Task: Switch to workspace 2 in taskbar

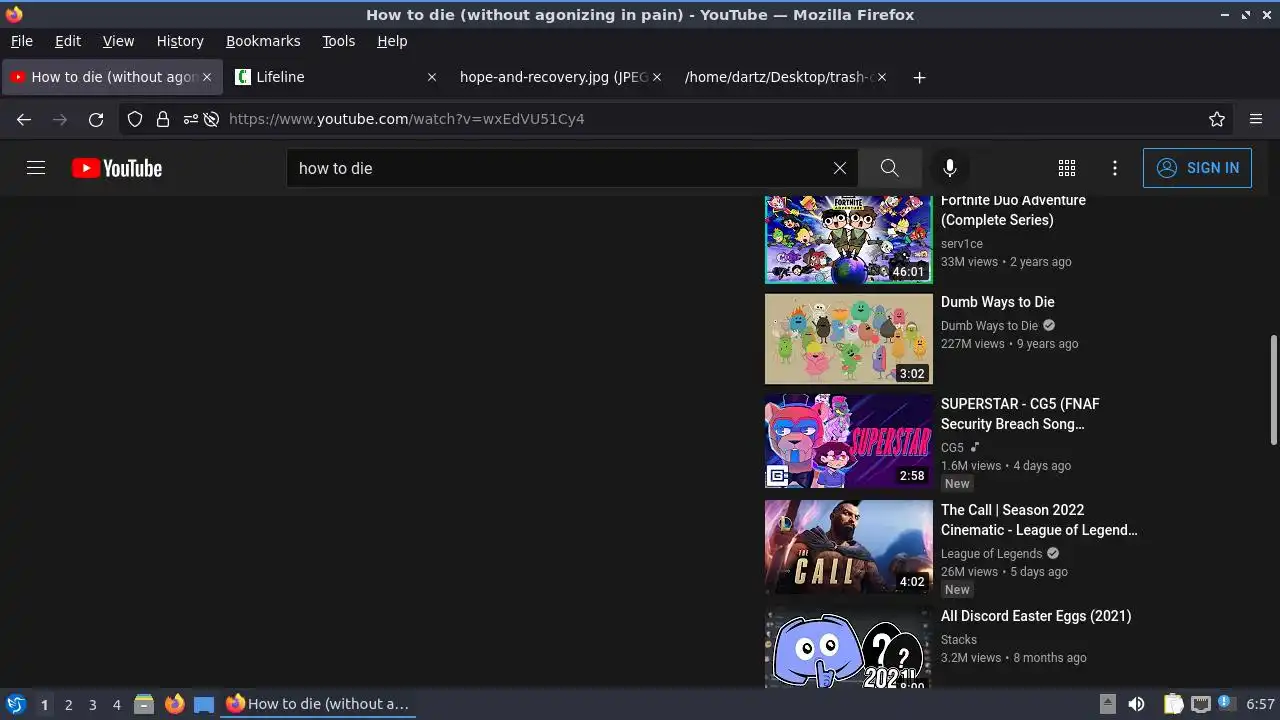Action: [68, 704]
